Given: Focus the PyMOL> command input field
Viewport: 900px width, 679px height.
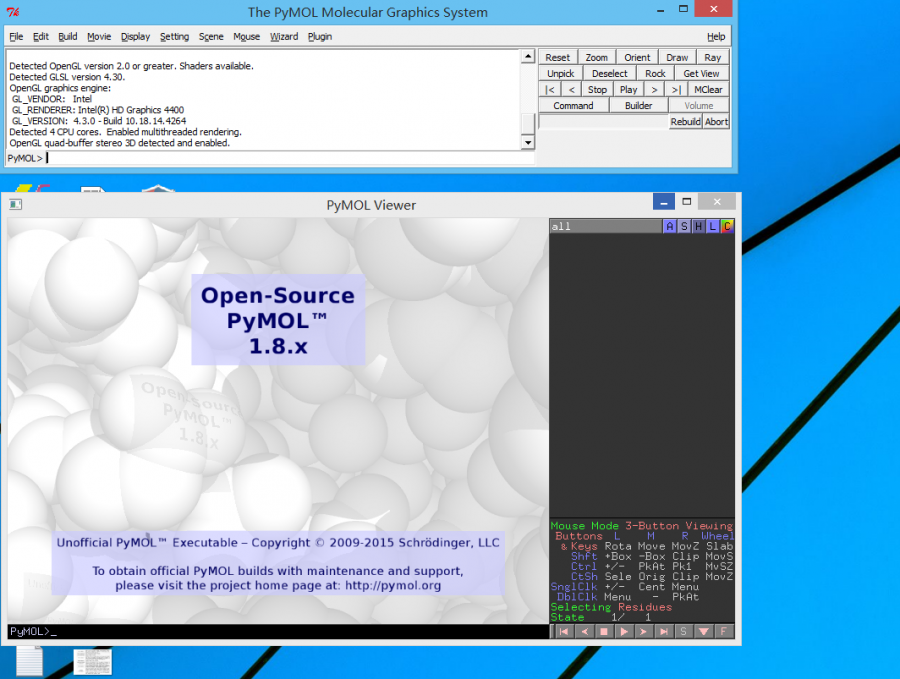Looking at the screenshot, I should tap(290, 158).
